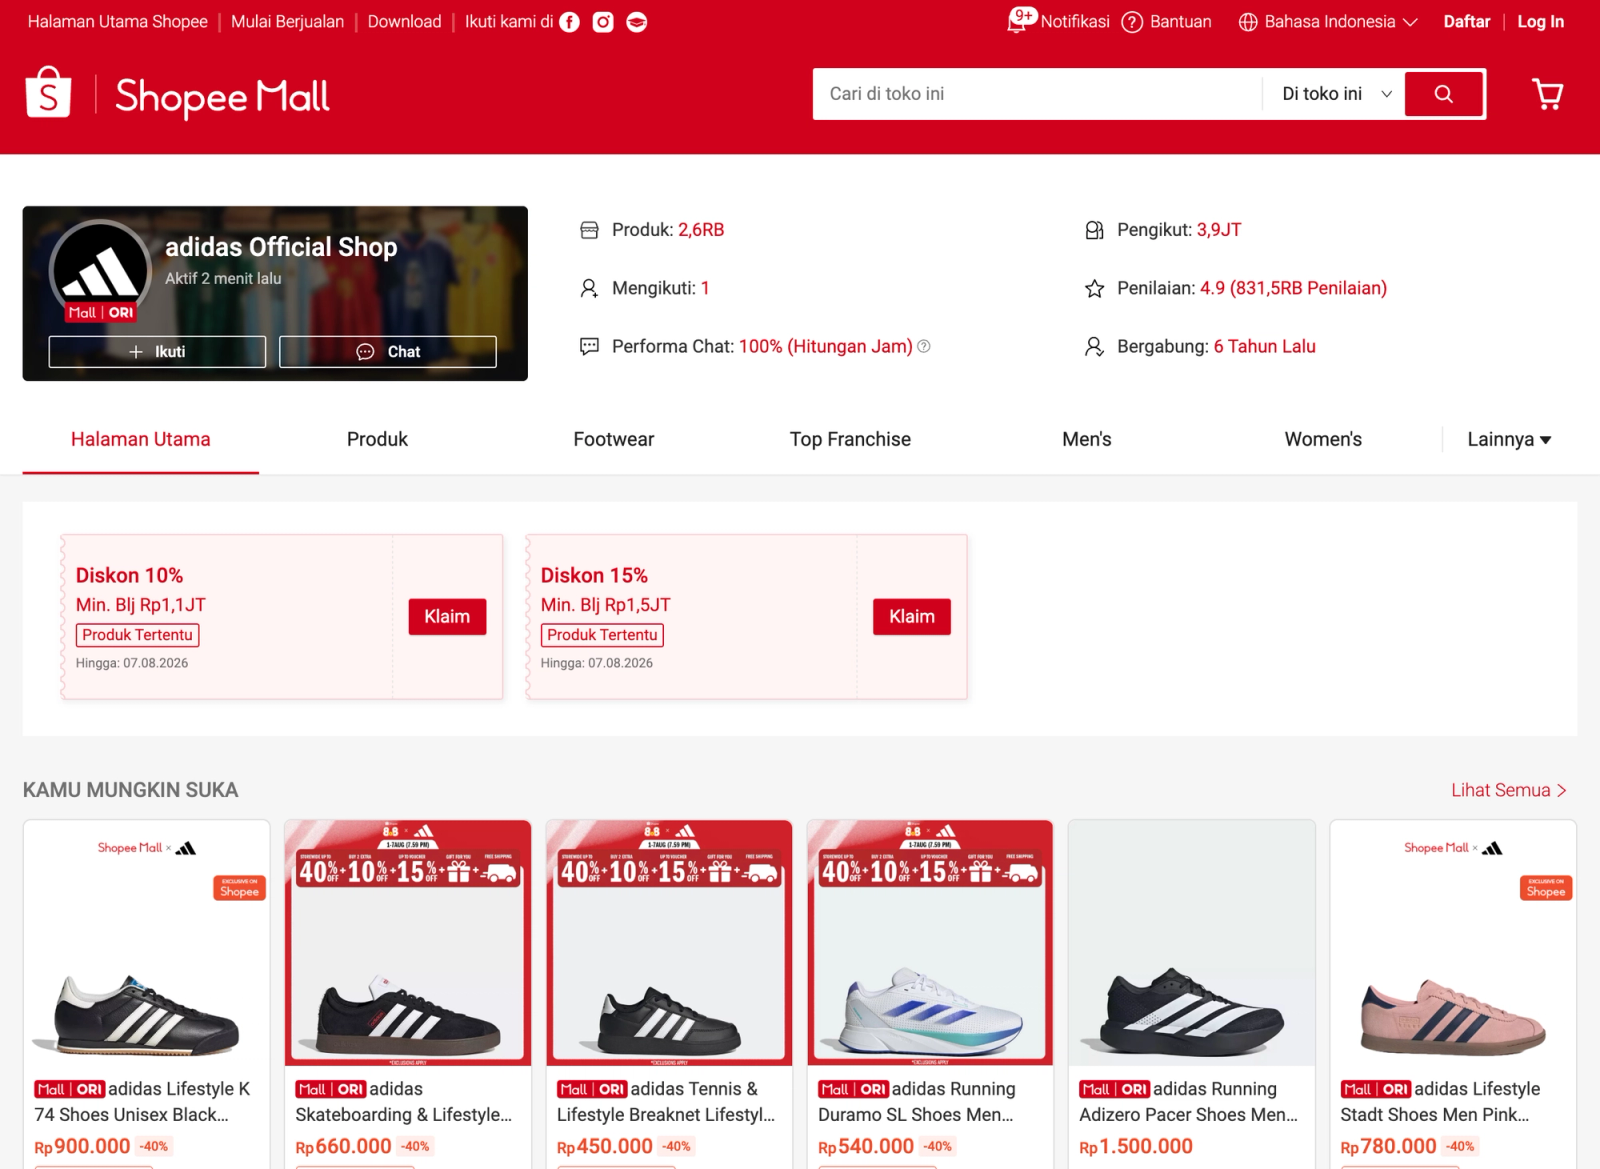Click the Bergabung person icon
This screenshot has width=1600, height=1169.
[x=1094, y=346]
